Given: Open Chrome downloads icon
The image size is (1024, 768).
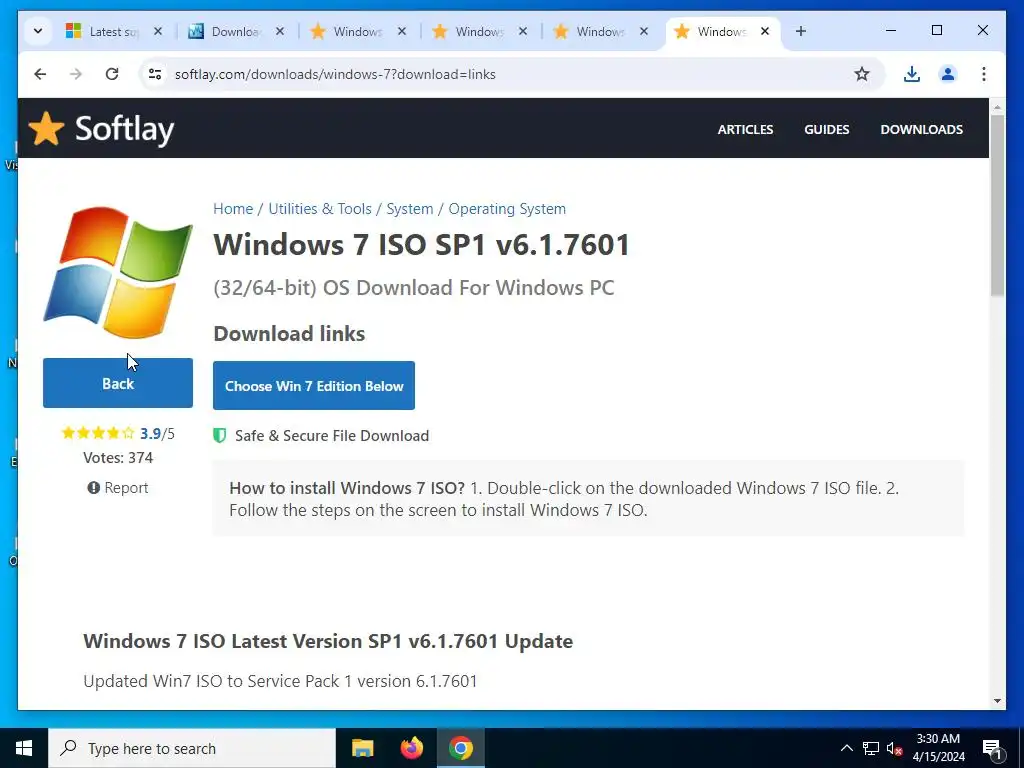Looking at the screenshot, I should tap(912, 74).
